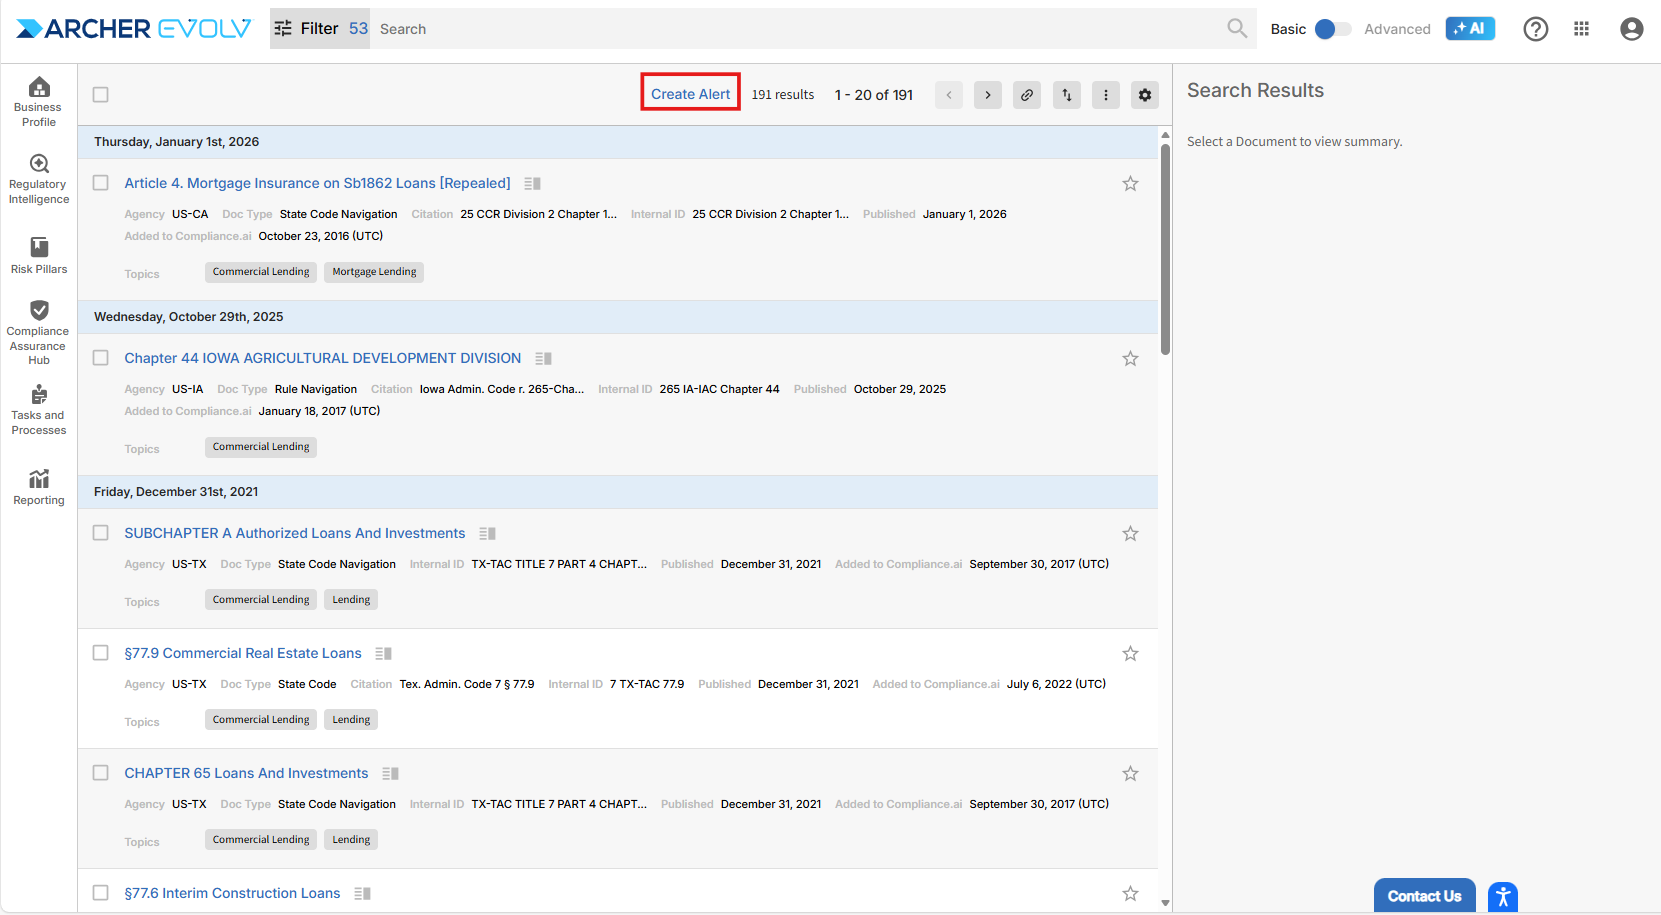The width and height of the screenshot is (1661, 915).
Task: Star the Chapter 44 Iowa Agricultural document
Action: (x=1130, y=359)
